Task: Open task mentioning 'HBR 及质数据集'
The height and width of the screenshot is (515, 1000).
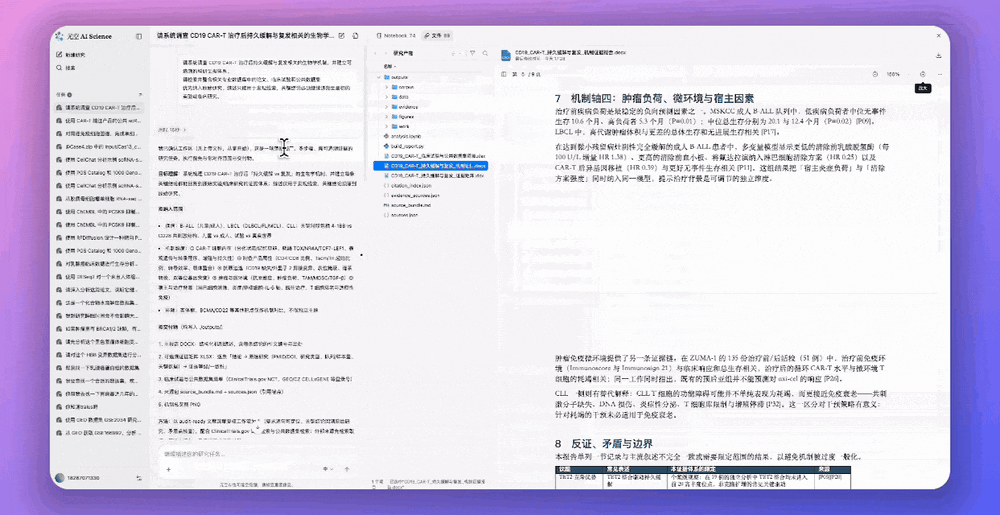Action: click(x=99, y=356)
